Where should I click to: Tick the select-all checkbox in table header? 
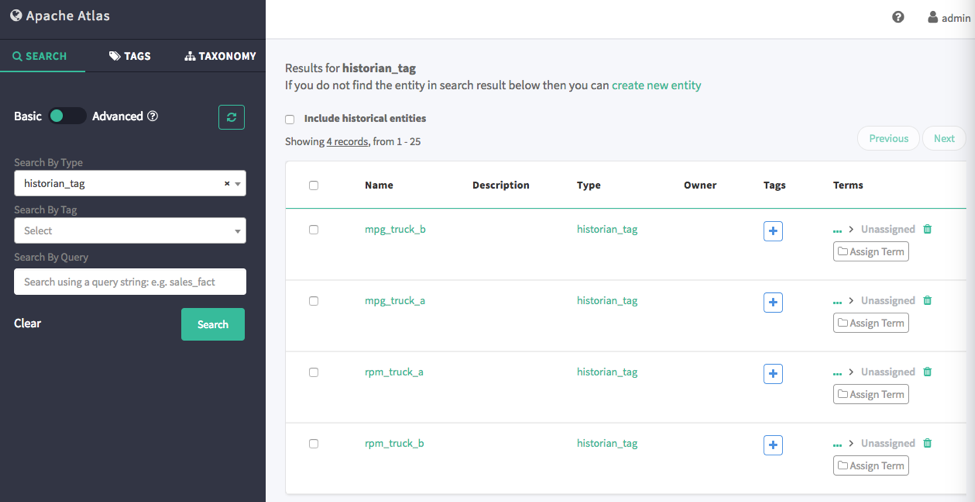tap(313, 185)
